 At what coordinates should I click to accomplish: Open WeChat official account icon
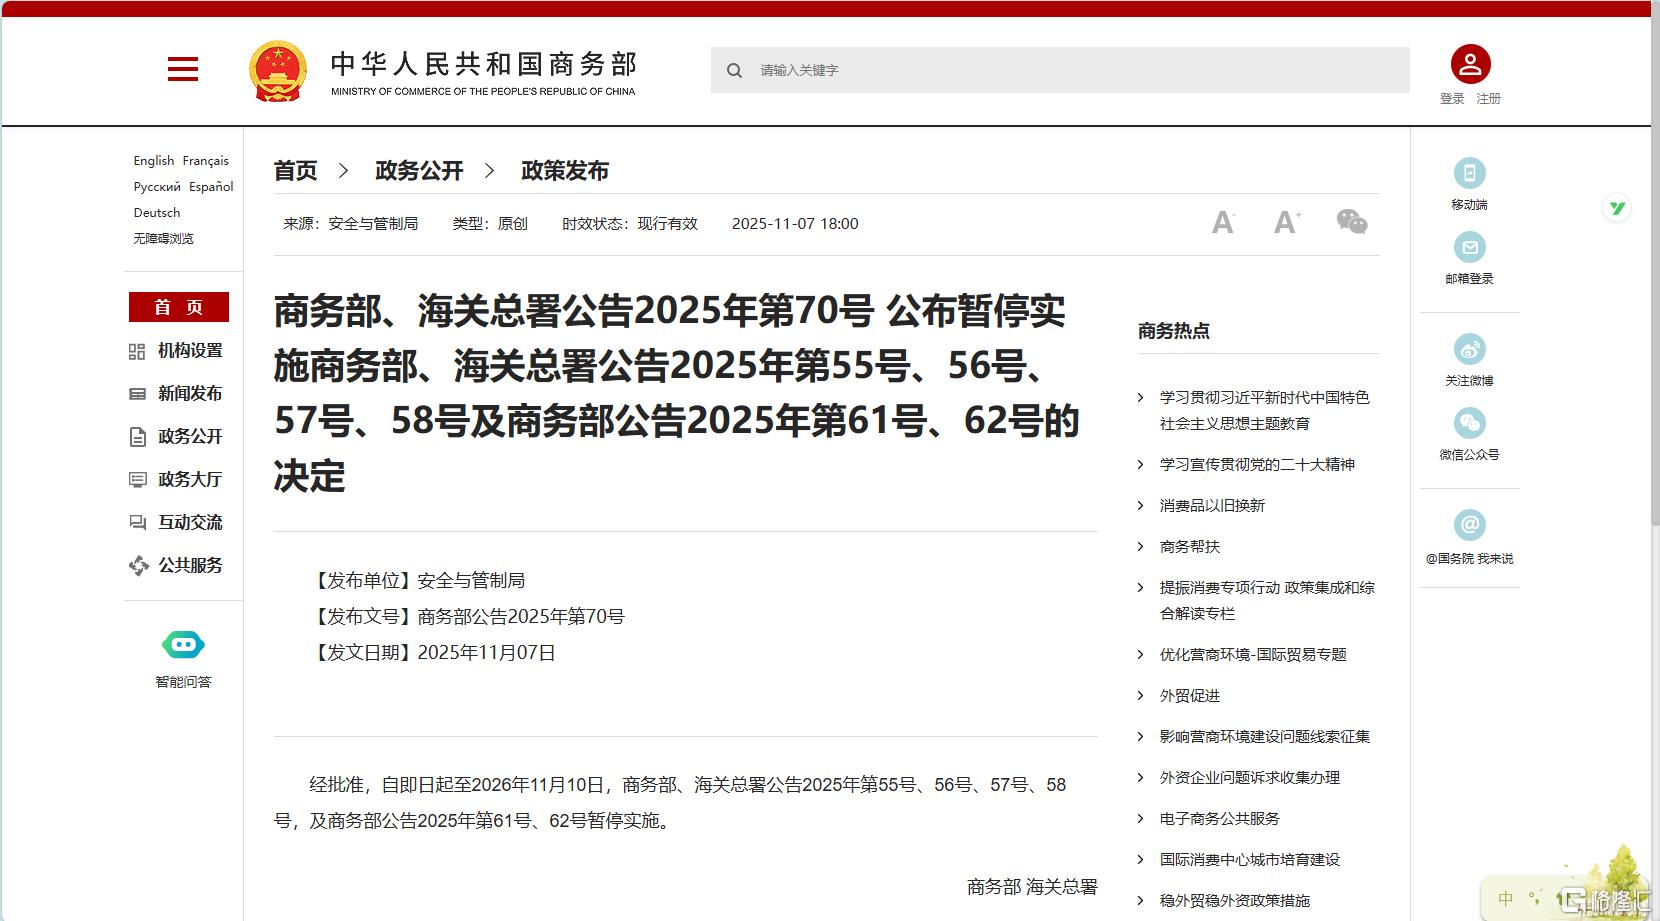tap(1469, 423)
